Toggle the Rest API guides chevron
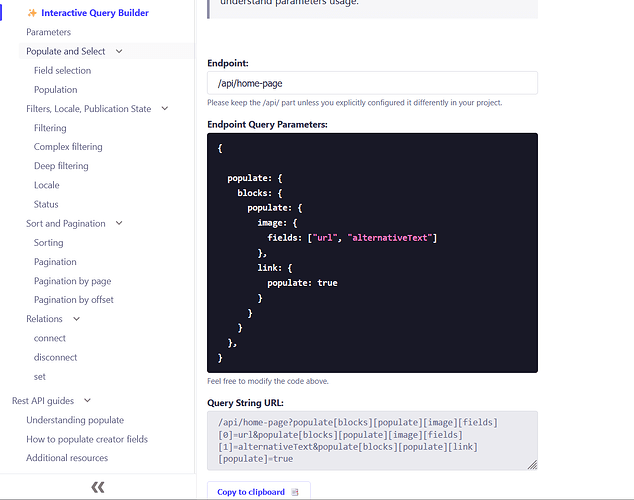634x500 pixels. pyautogui.click(x=88, y=401)
